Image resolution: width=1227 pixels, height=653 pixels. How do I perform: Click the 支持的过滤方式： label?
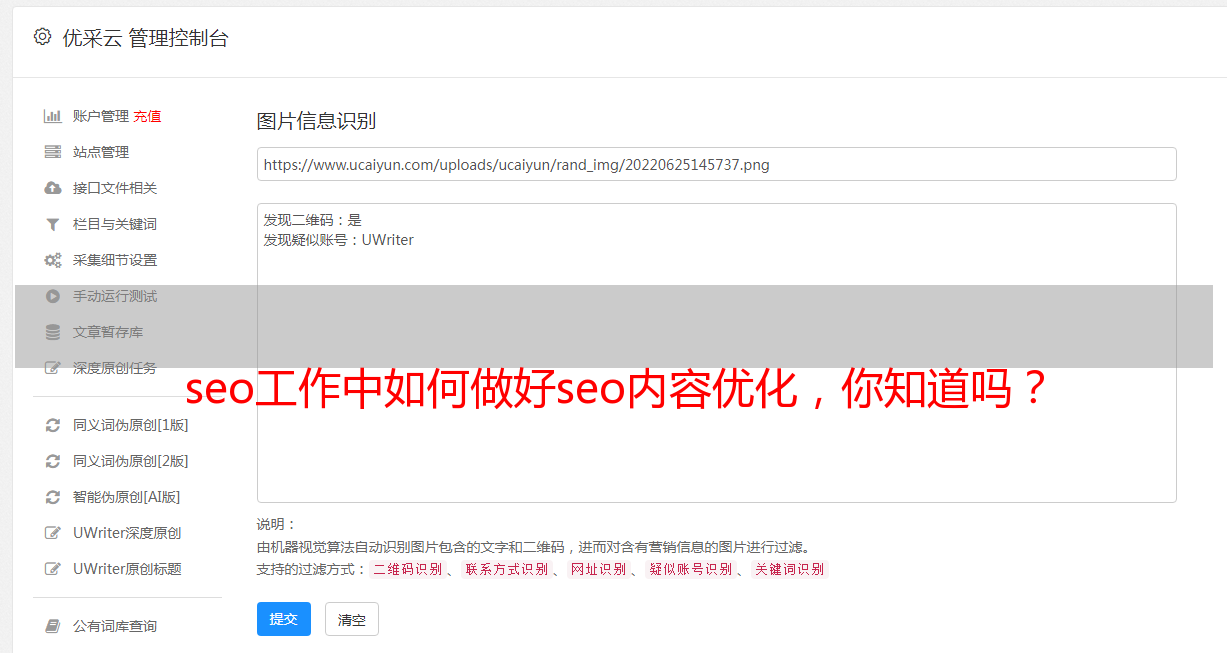[x=312, y=569]
